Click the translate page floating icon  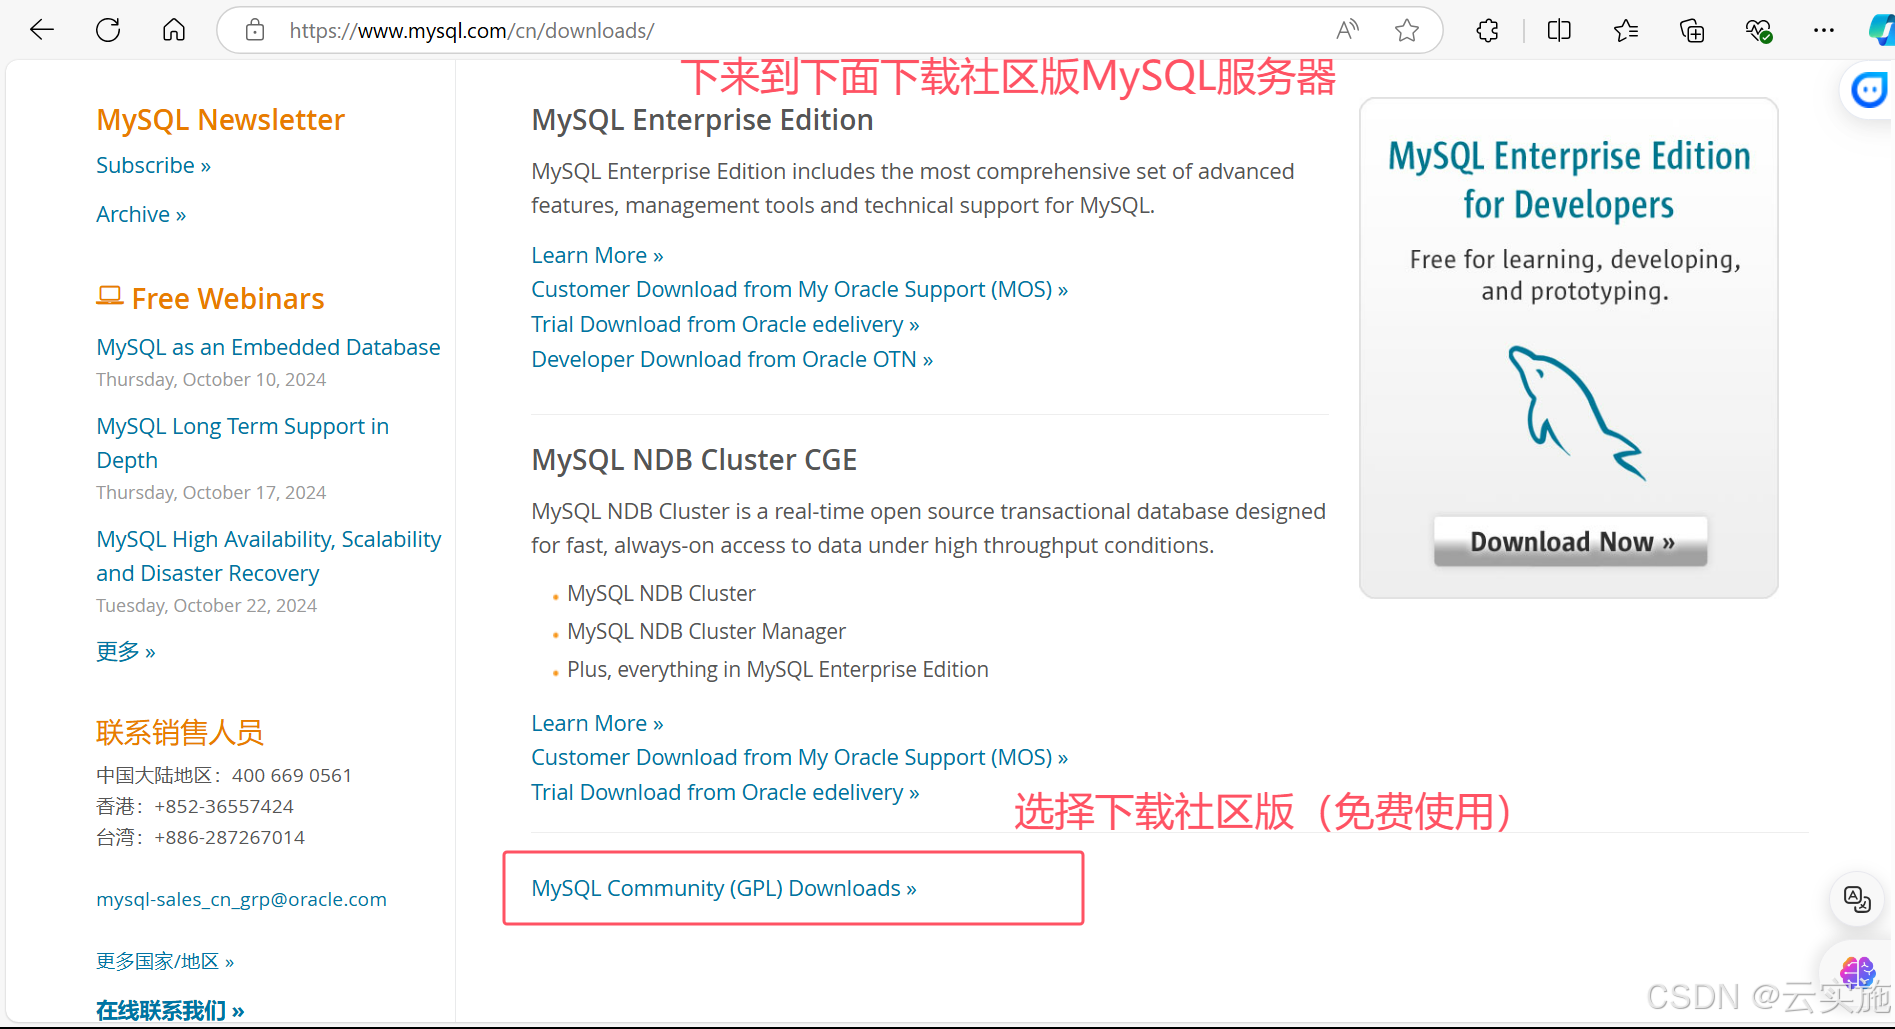[x=1857, y=899]
